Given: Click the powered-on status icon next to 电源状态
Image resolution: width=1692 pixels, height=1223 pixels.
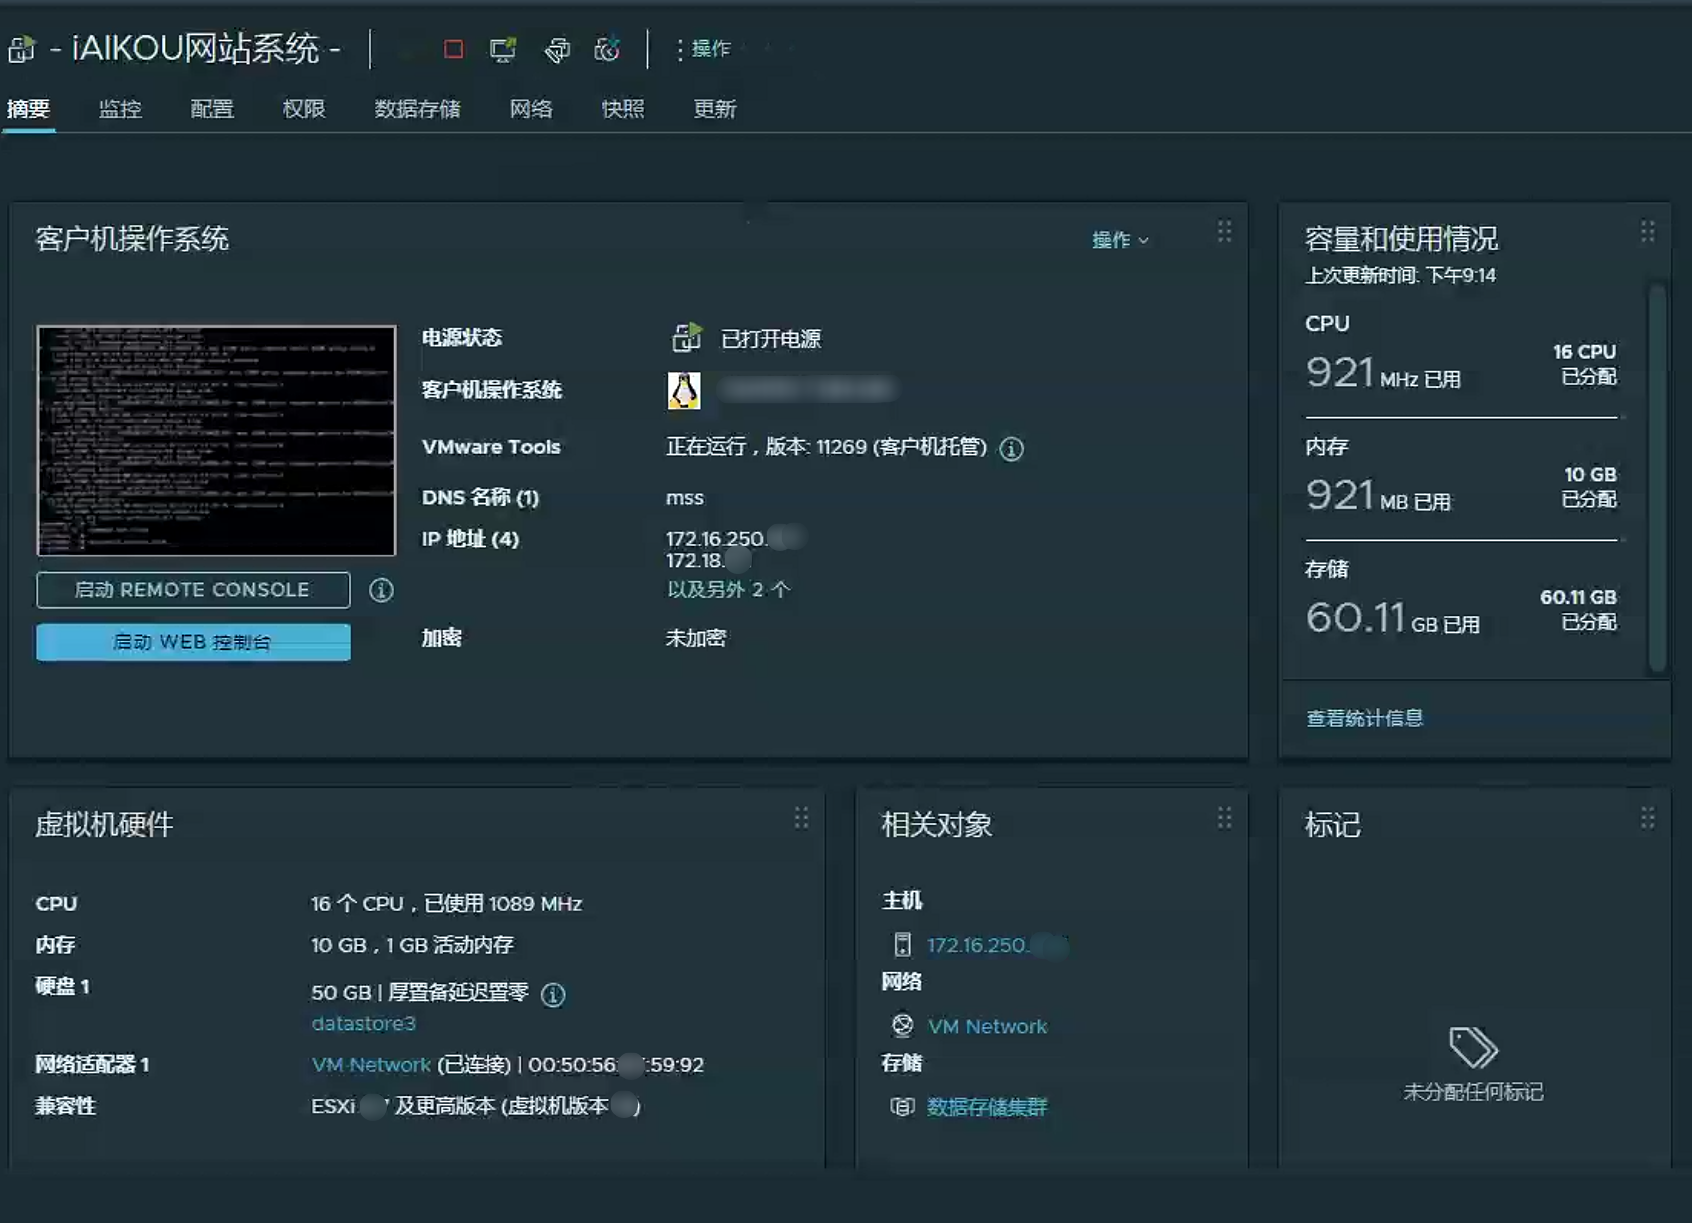Looking at the screenshot, I should (687, 339).
